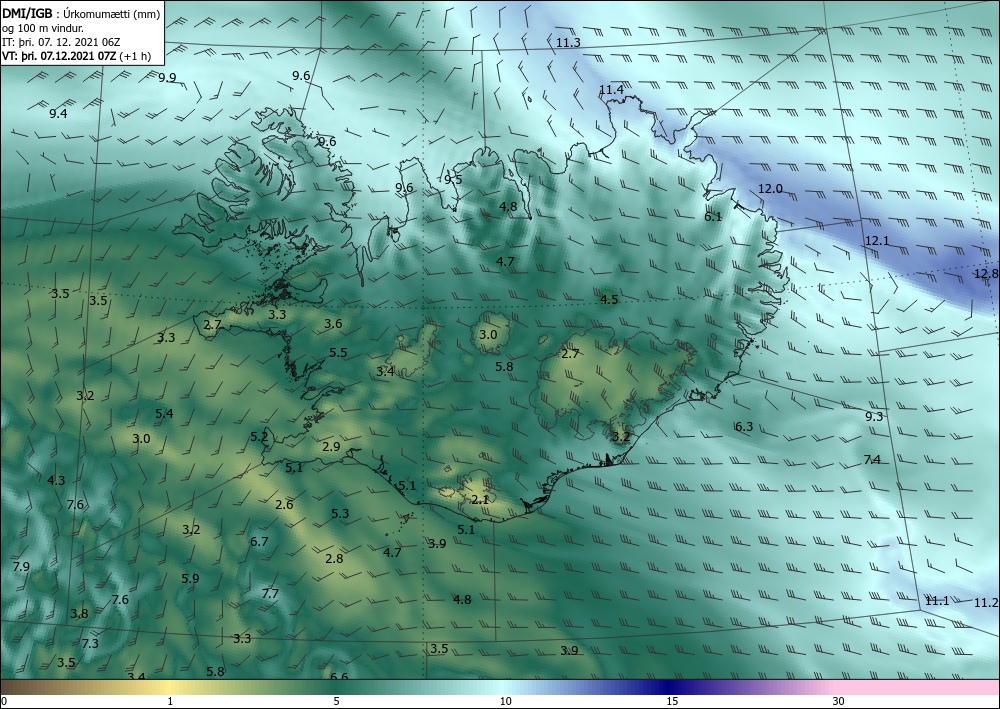
Task: Click the map value 5.2
Action: click(x=259, y=436)
